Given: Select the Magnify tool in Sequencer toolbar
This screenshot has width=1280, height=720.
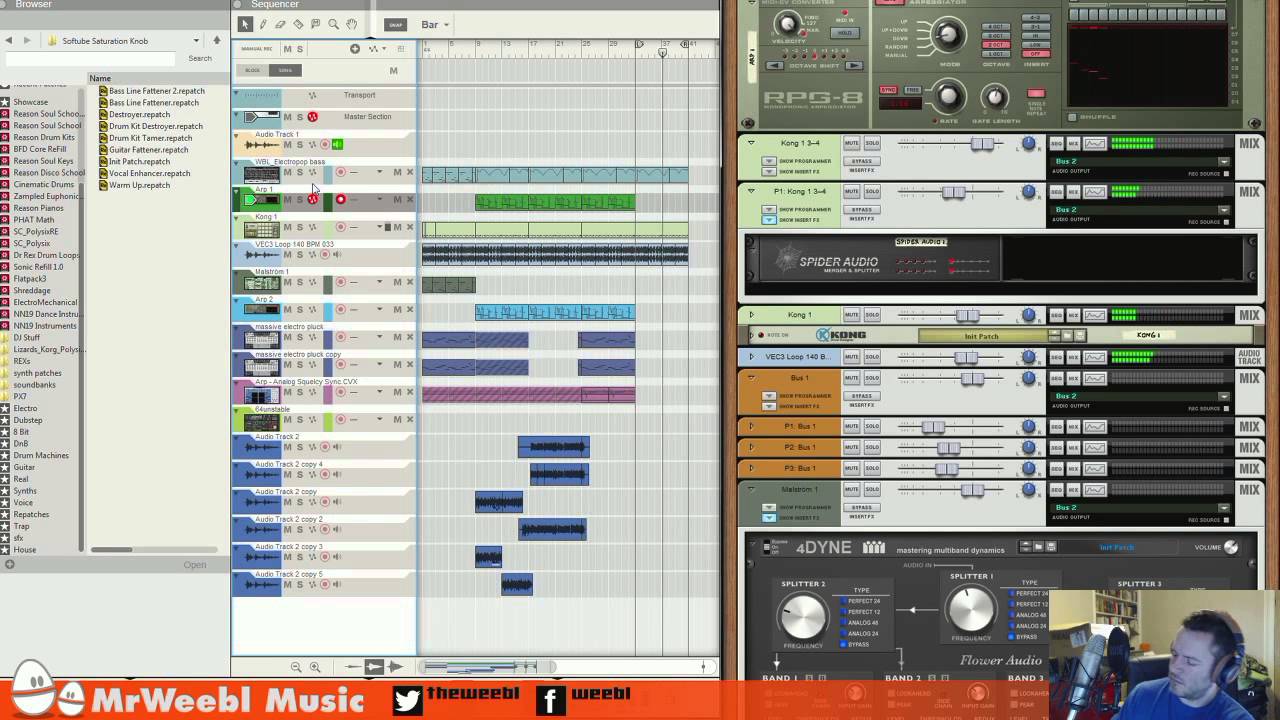Looking at the screenshot, I should [334, 24].
